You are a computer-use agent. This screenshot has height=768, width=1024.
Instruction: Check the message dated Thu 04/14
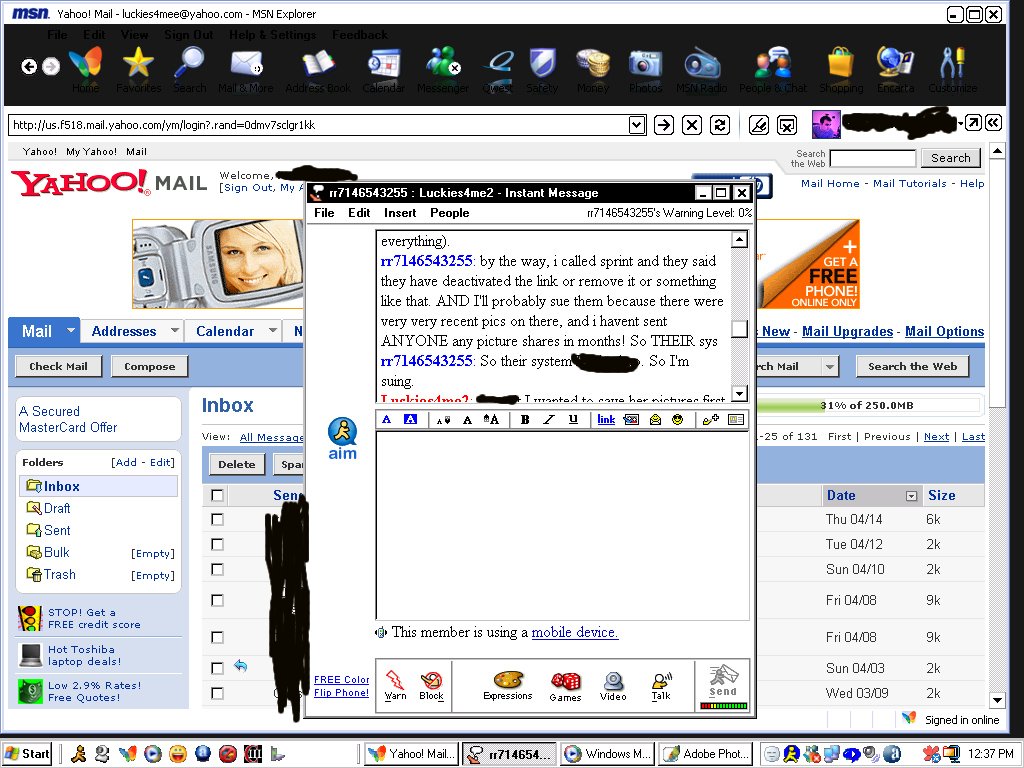pos(217,519)
